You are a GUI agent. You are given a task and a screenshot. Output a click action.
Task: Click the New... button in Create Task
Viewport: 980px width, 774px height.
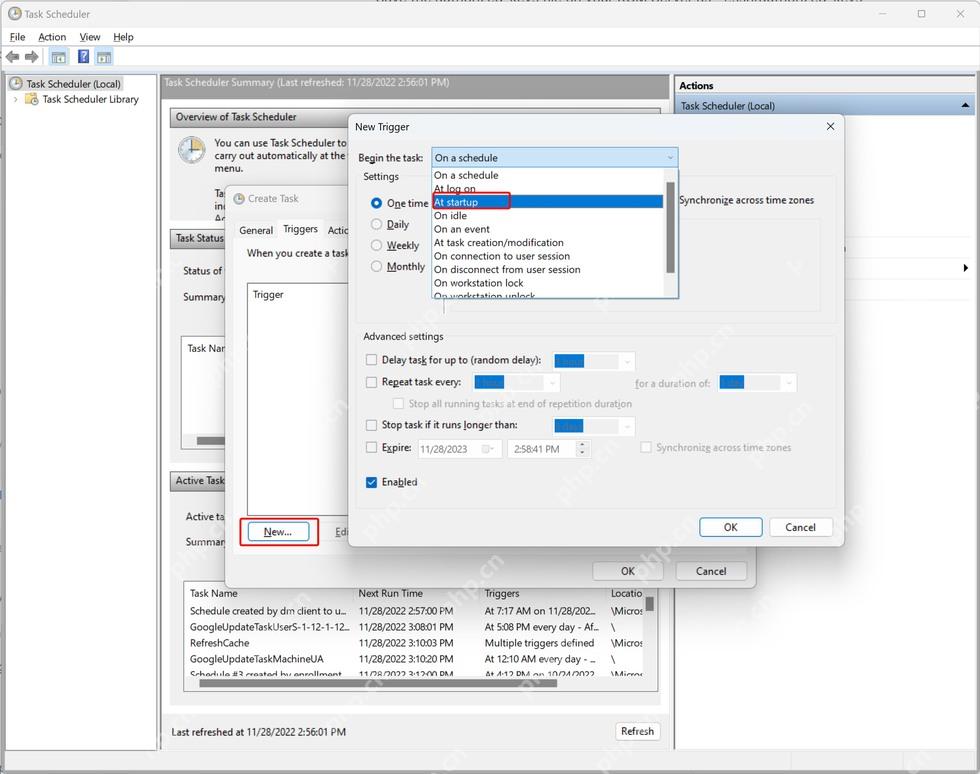[278, 531]
